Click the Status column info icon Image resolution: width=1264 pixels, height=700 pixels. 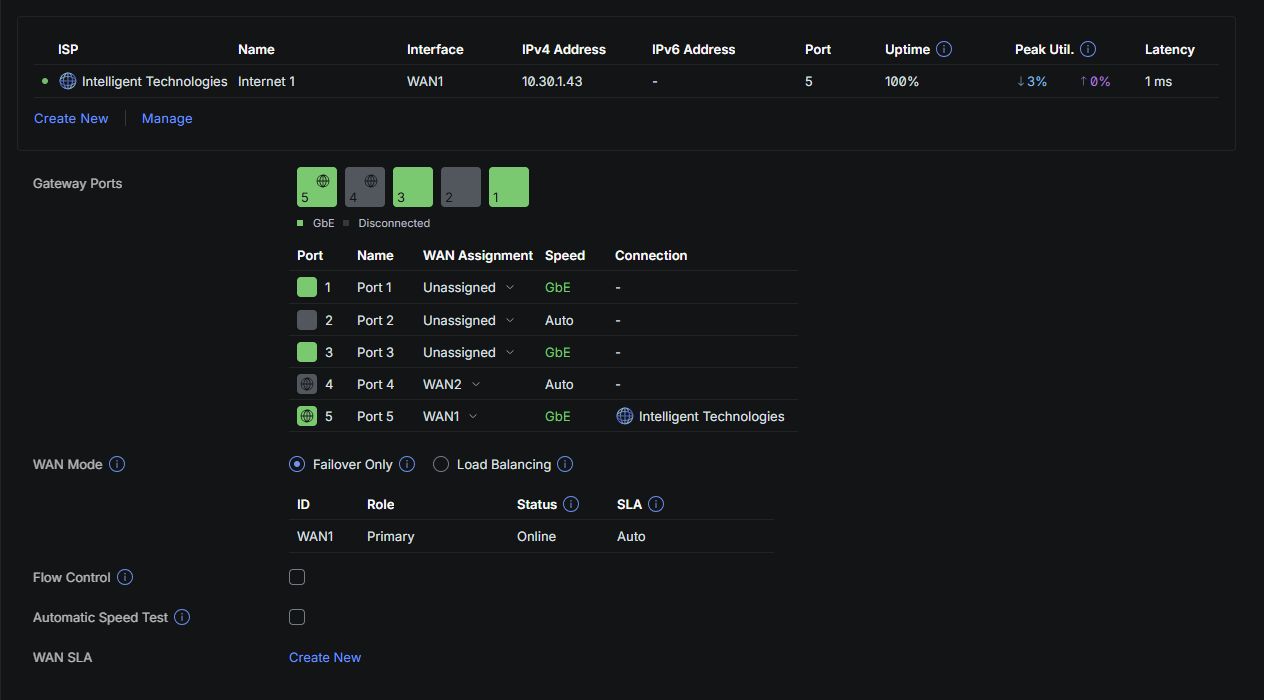[571, 504]
